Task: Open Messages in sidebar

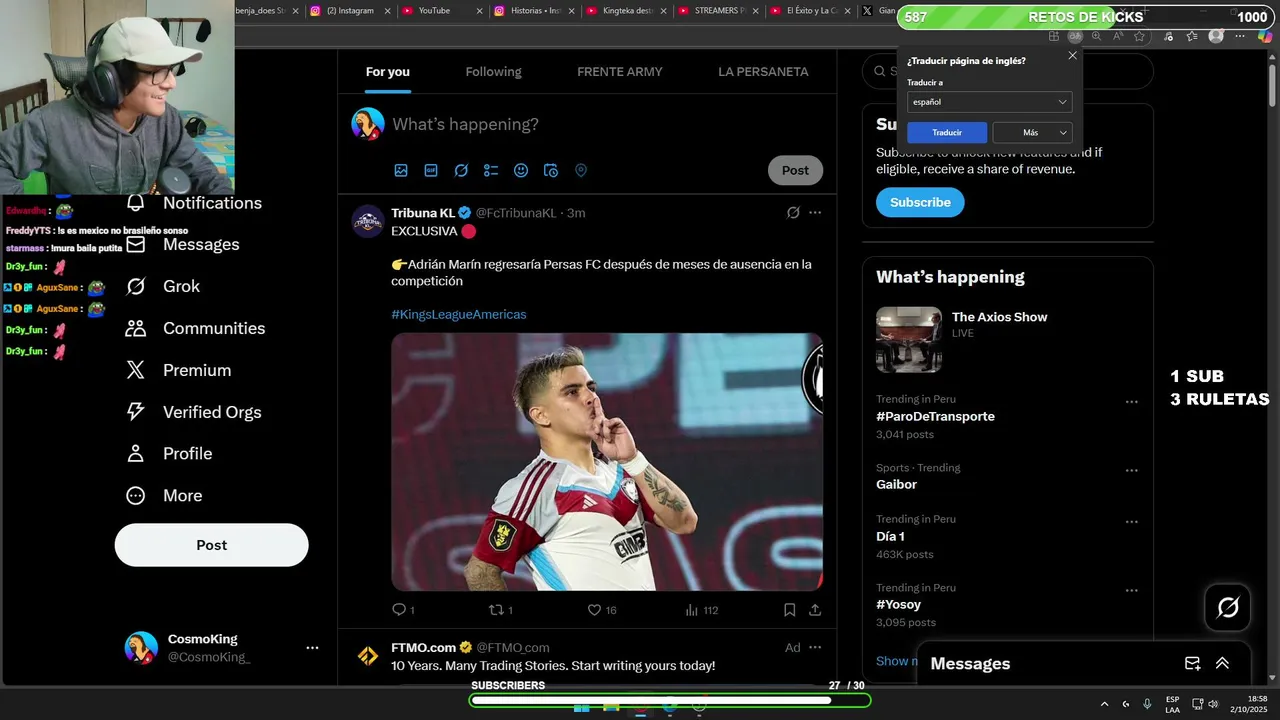Action: [182, 244]
